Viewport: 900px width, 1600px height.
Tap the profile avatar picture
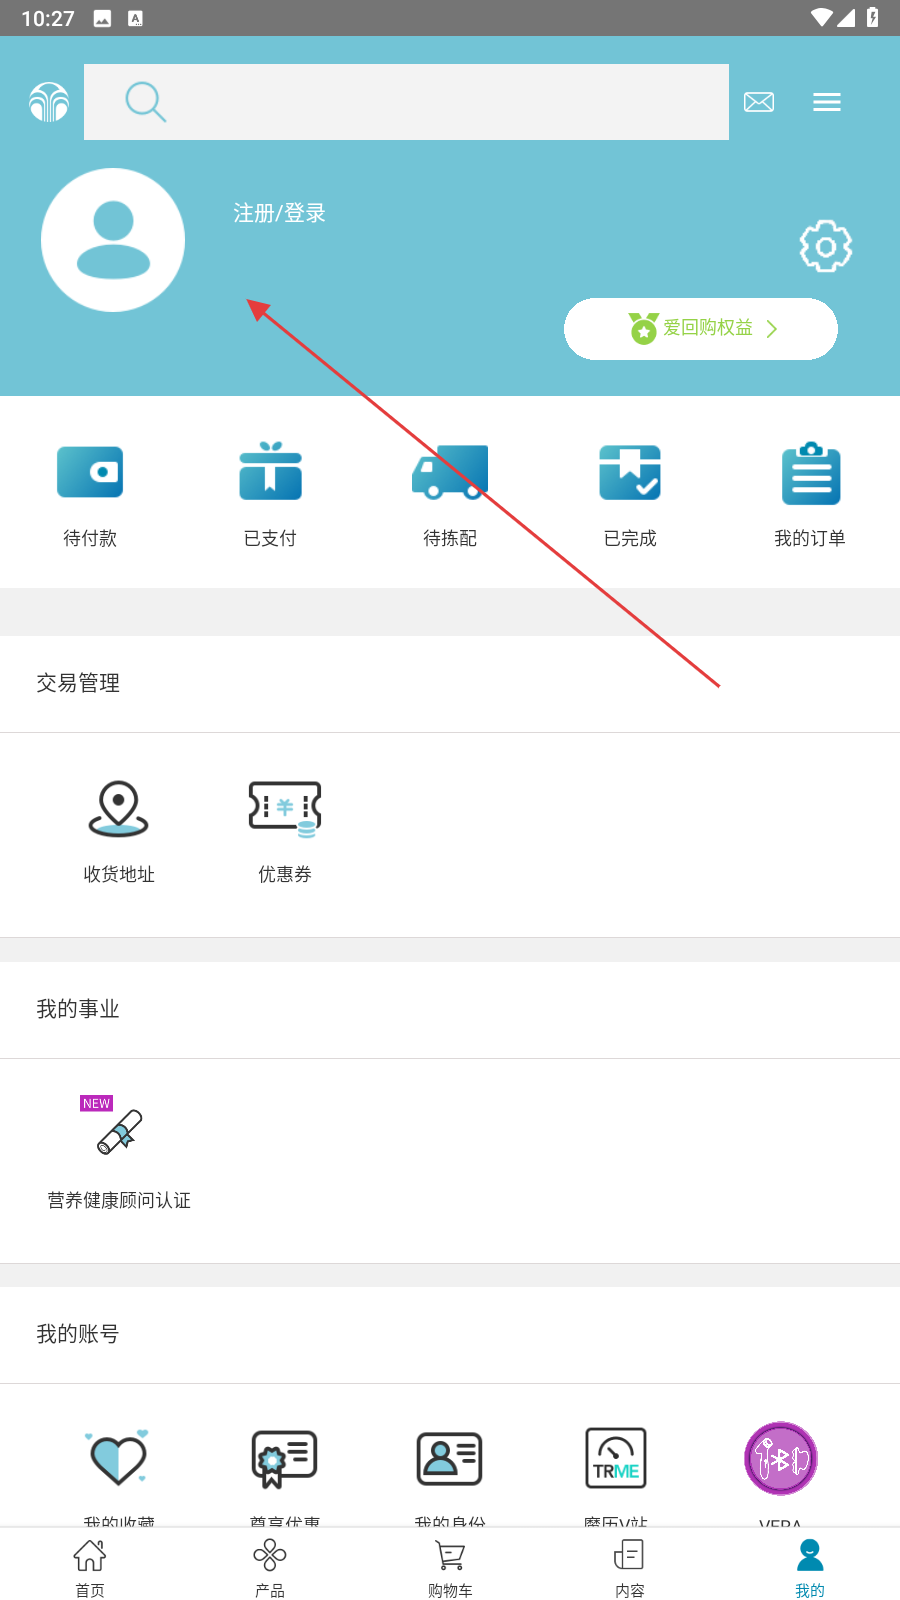(x=113, y=240)
